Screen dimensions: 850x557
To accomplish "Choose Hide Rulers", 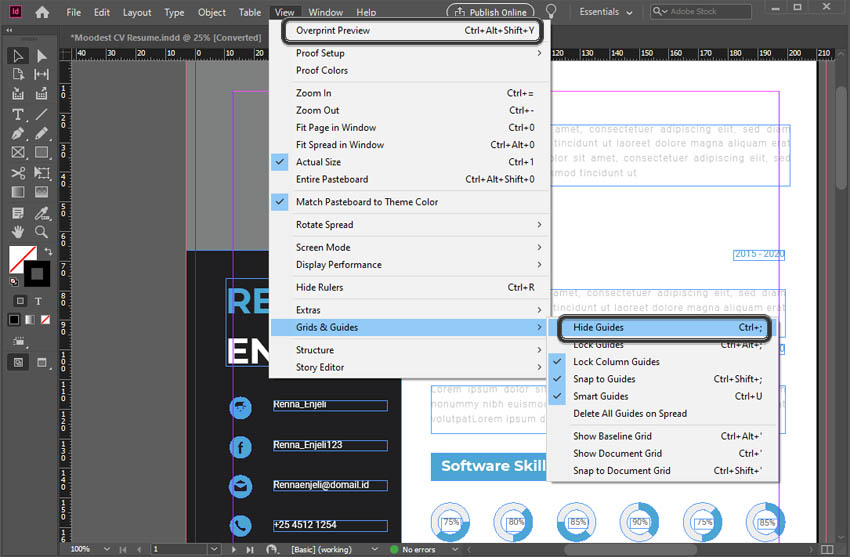I will tap(410, 288).
